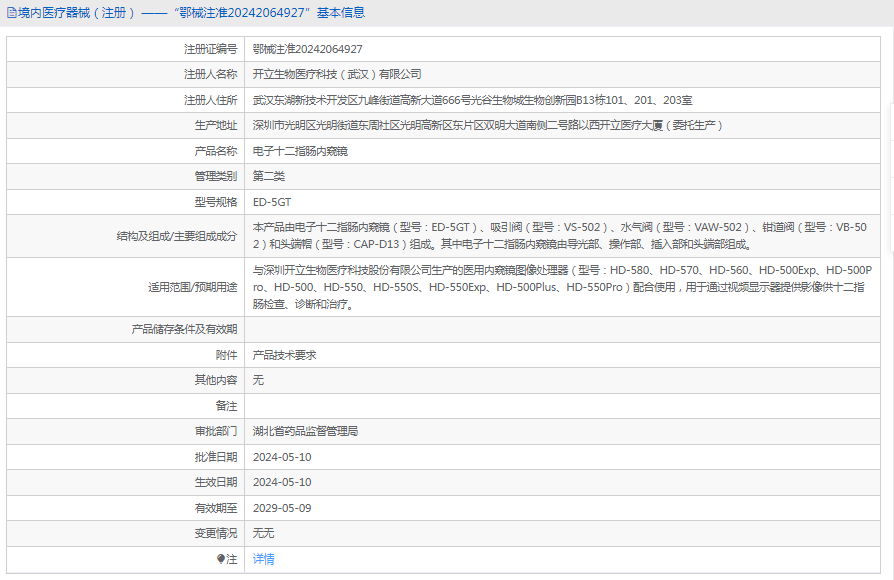Click the 管理类别 label
Viewport: 894px width, 580px height.
(216, 176)
